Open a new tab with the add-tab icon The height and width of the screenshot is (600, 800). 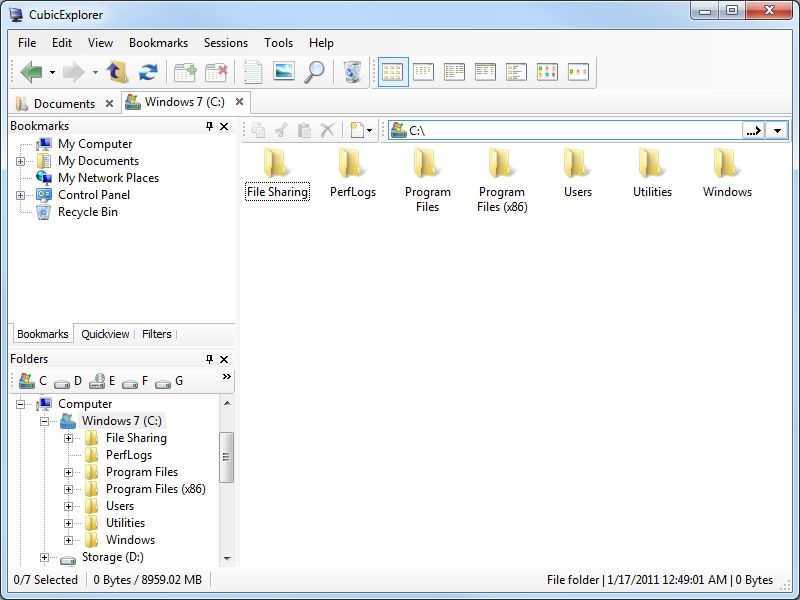(x=185, y=72)
